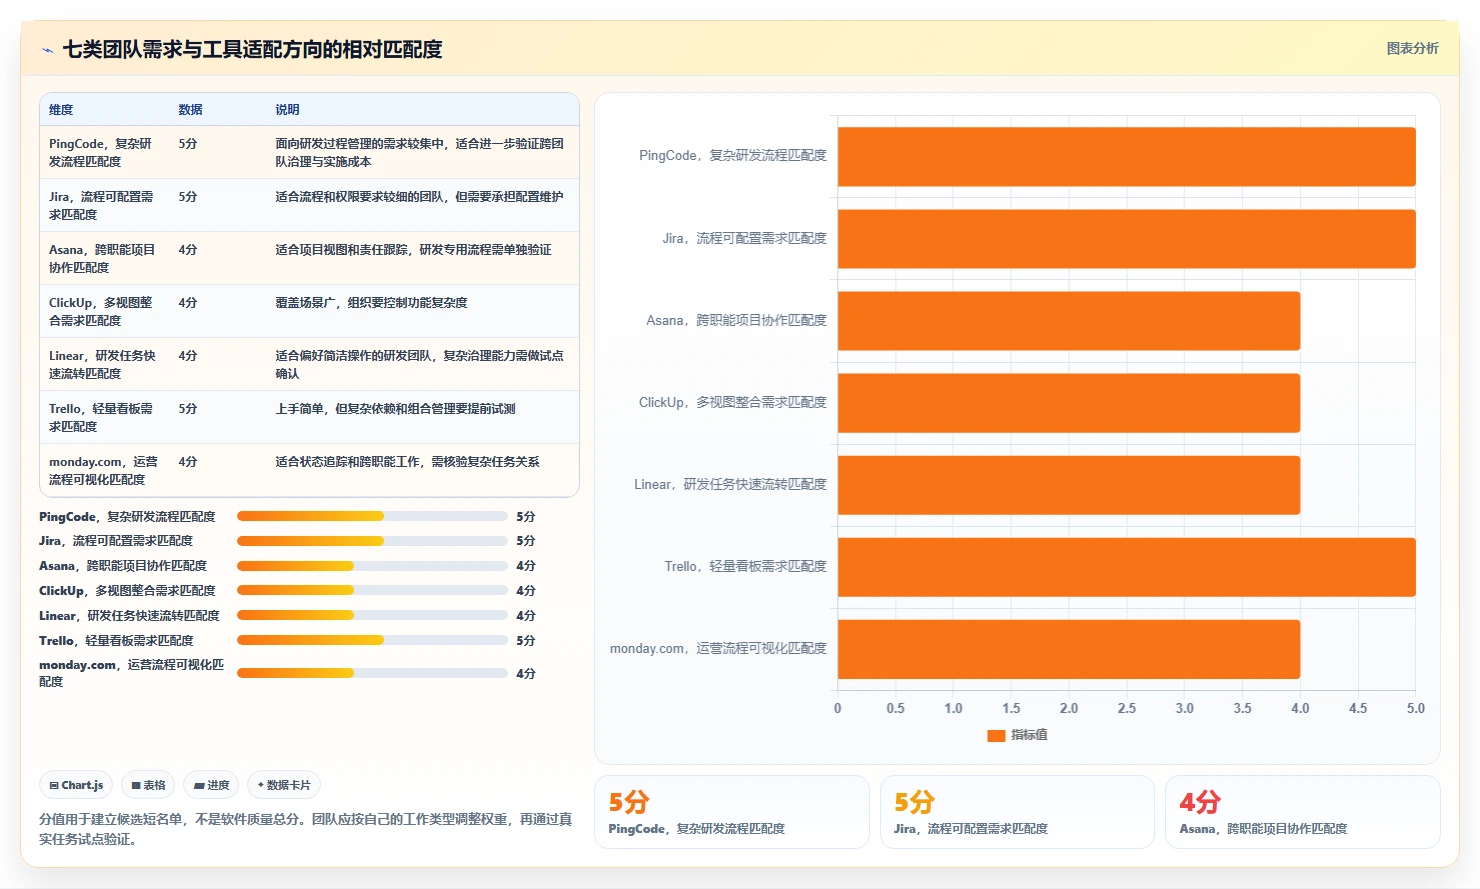Click the PingCode bar in the chart
Viewport: 1480px width, 889px height.
pos(1126,157)
